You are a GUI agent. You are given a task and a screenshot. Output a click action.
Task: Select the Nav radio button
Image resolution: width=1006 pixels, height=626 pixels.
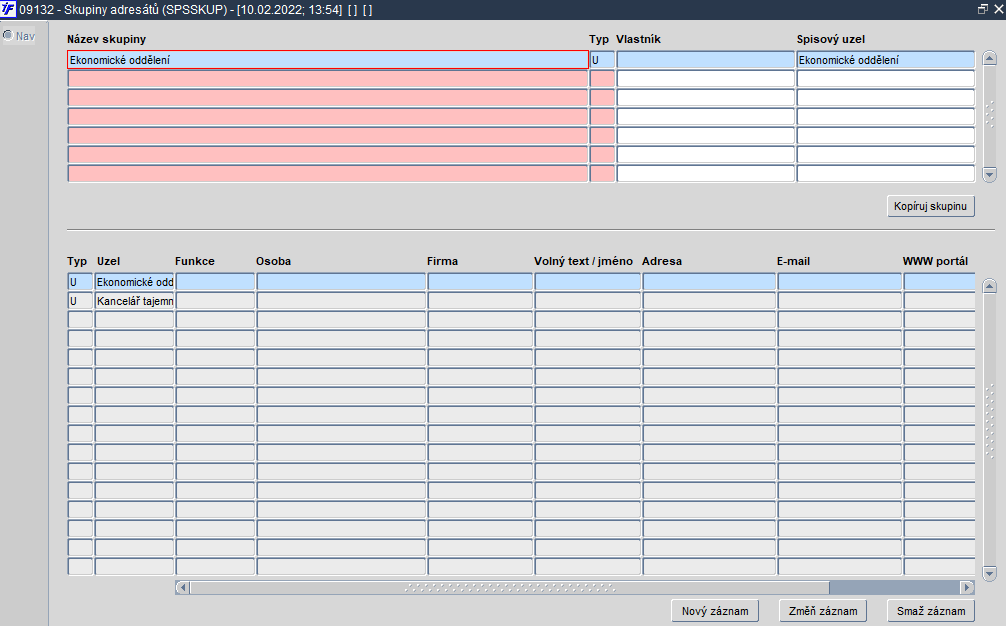[8, 35]
